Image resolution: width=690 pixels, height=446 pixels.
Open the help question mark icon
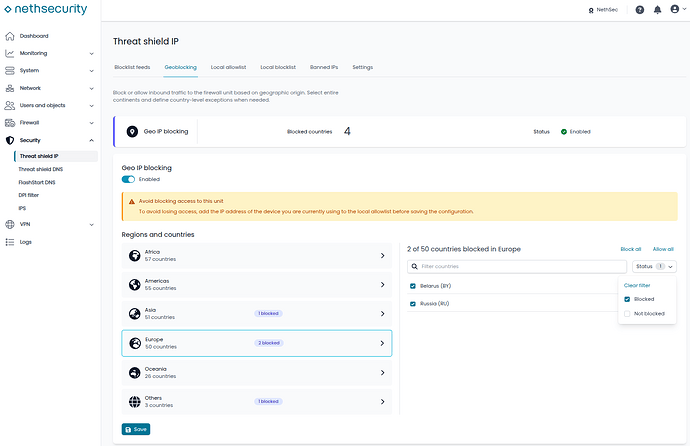point(639,10)
